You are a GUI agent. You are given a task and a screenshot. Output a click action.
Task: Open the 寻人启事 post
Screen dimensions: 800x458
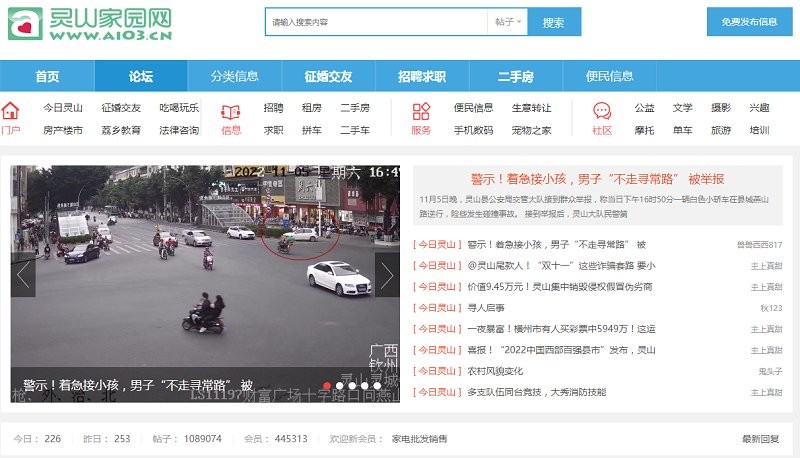[486, 308]
